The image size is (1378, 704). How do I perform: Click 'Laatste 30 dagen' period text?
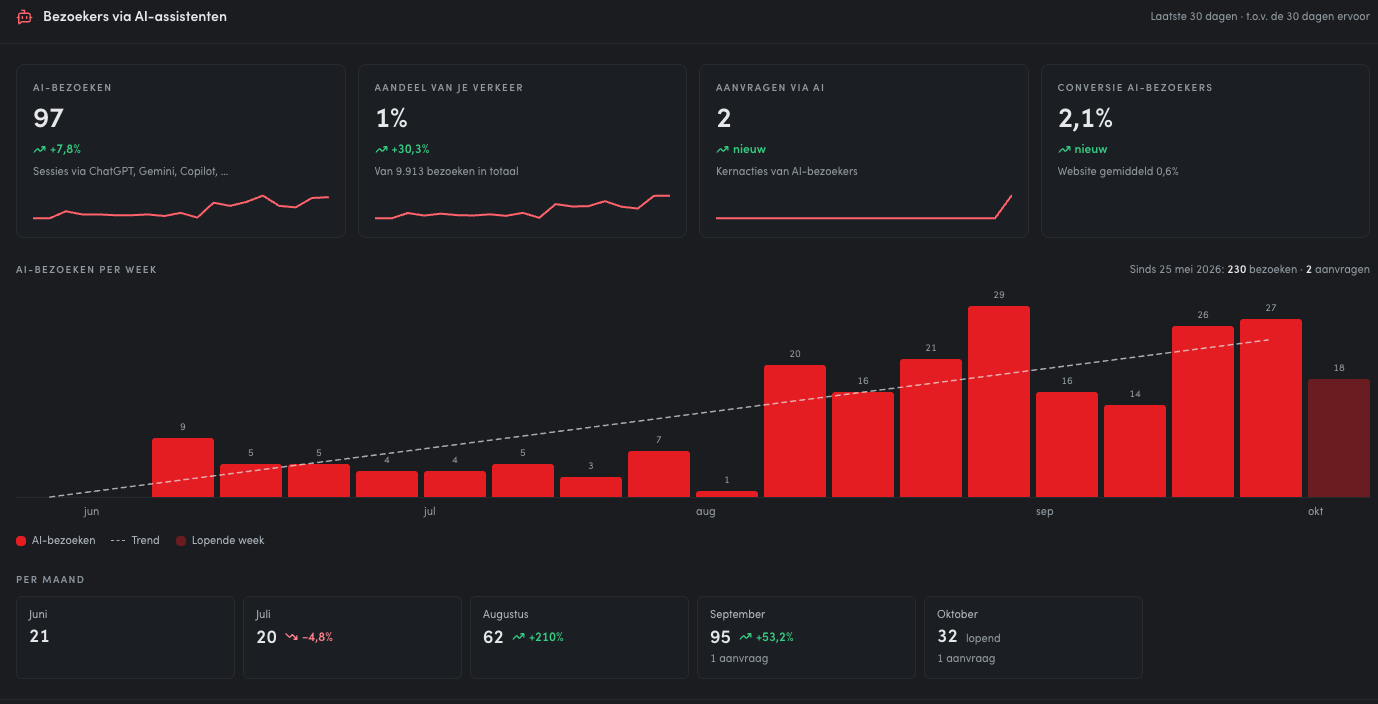pyautogui.click(x=1193, y=17)
